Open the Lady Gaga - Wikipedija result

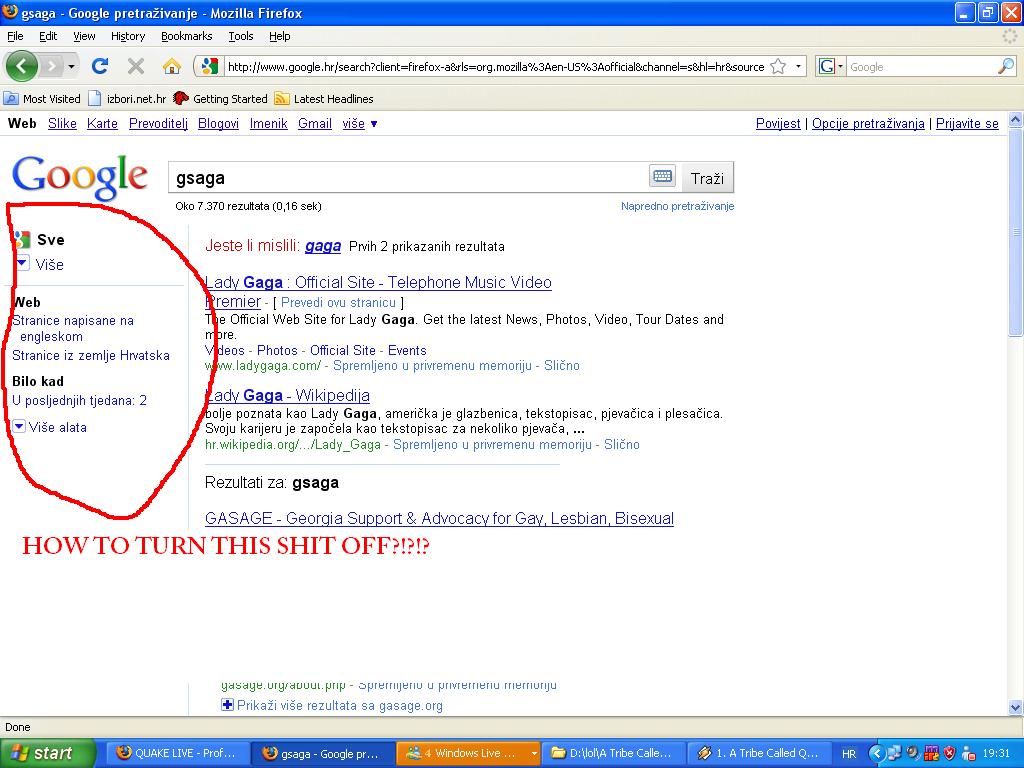coord(287,395)
